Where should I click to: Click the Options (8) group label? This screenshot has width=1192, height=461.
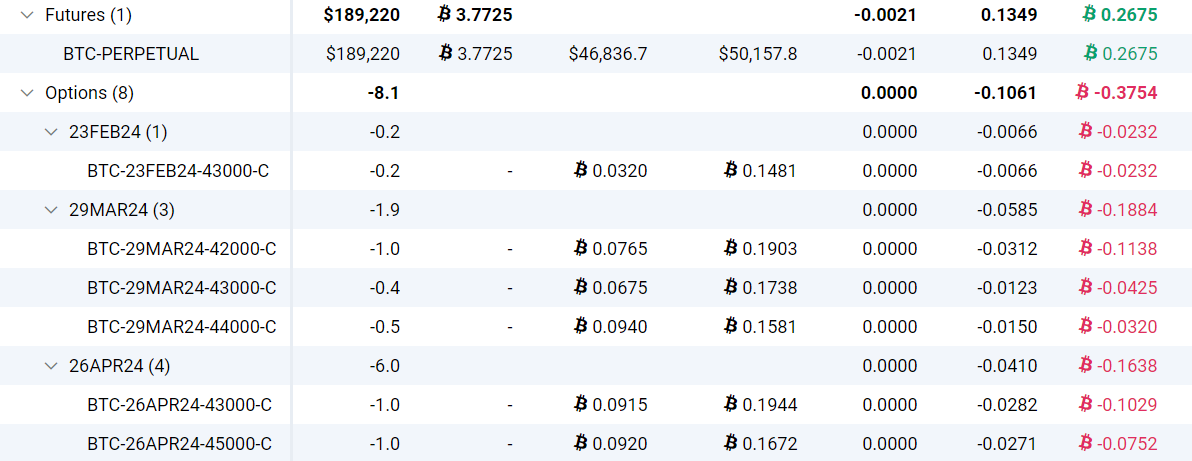90,93
